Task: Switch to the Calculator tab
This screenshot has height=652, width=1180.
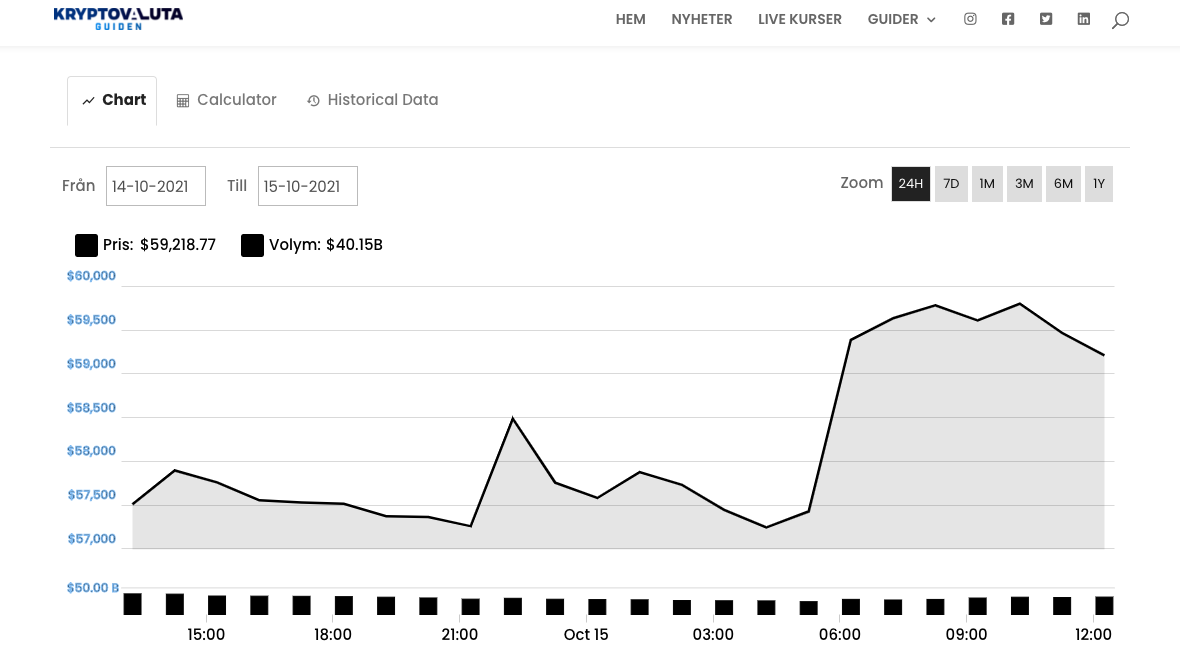Action: (x=226, y=100)
